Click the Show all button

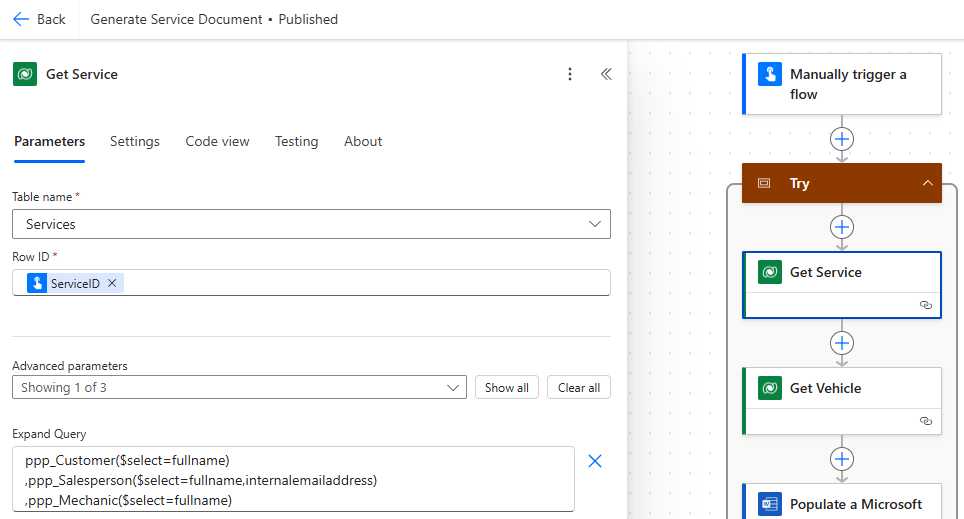click(507, 387)
